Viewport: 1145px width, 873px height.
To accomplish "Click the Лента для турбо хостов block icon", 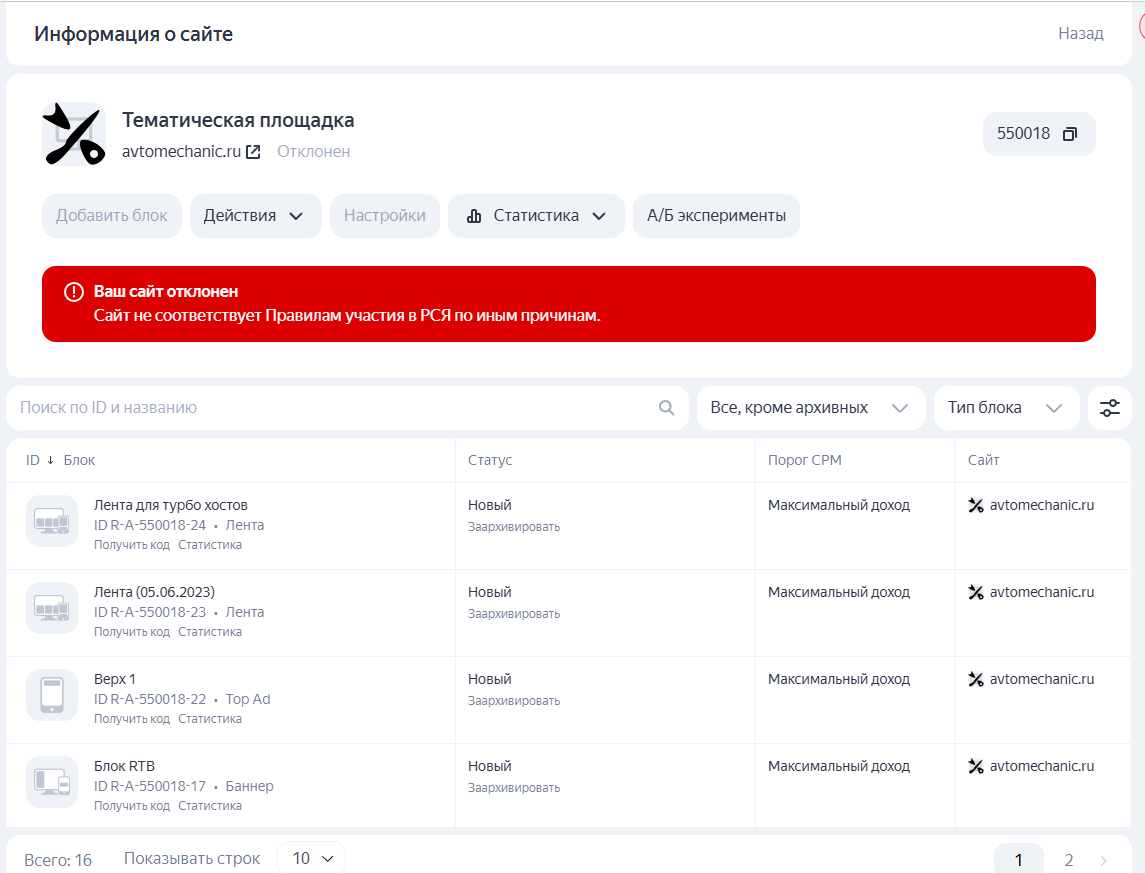I will (52, 521).
